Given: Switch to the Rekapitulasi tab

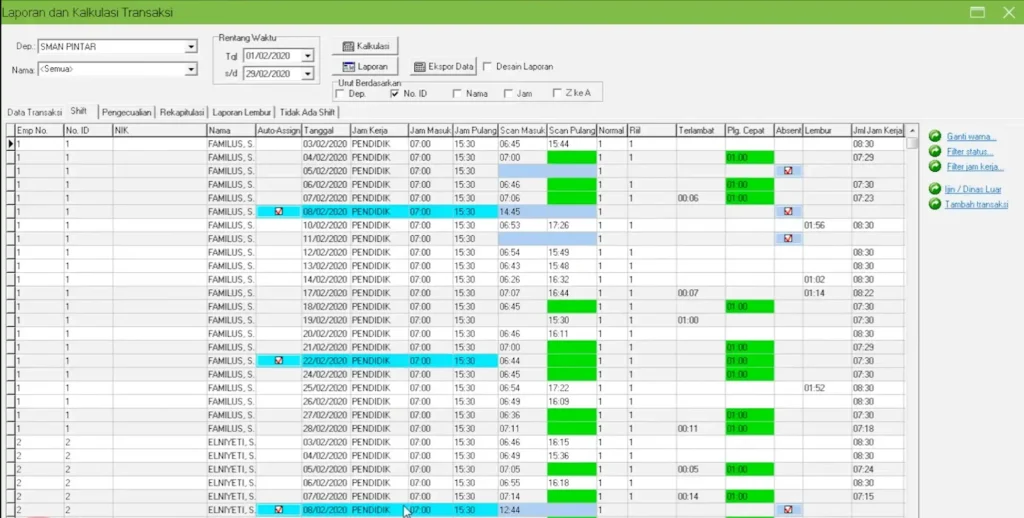Looking at the screenshot, I should pos(182,112).
